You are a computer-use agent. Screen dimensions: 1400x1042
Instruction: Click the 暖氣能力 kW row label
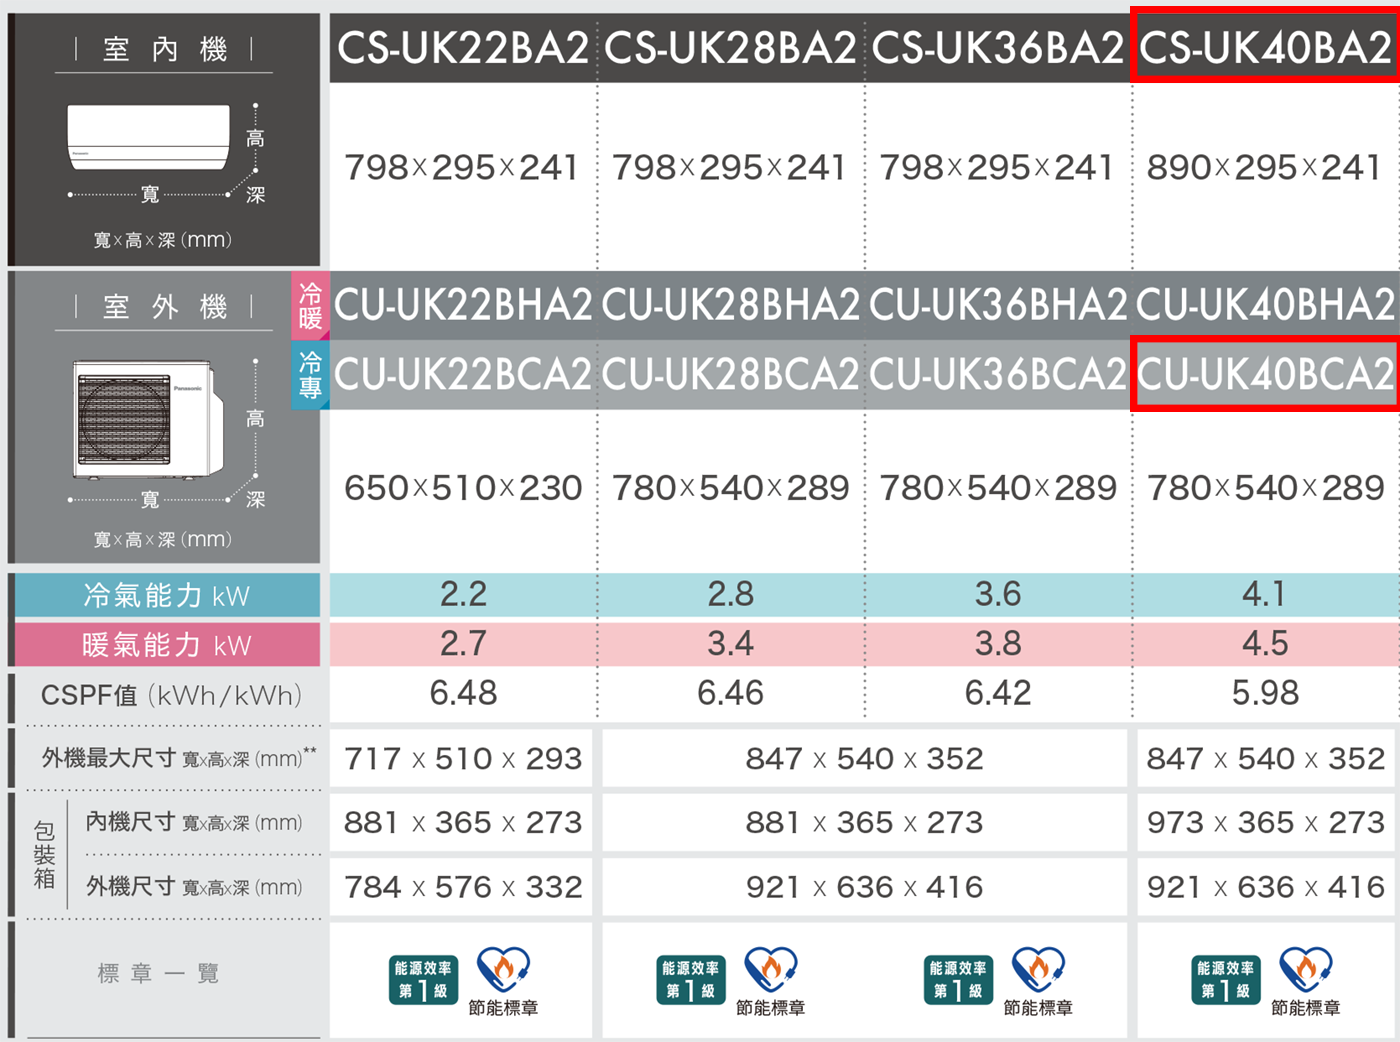point(166,645)
